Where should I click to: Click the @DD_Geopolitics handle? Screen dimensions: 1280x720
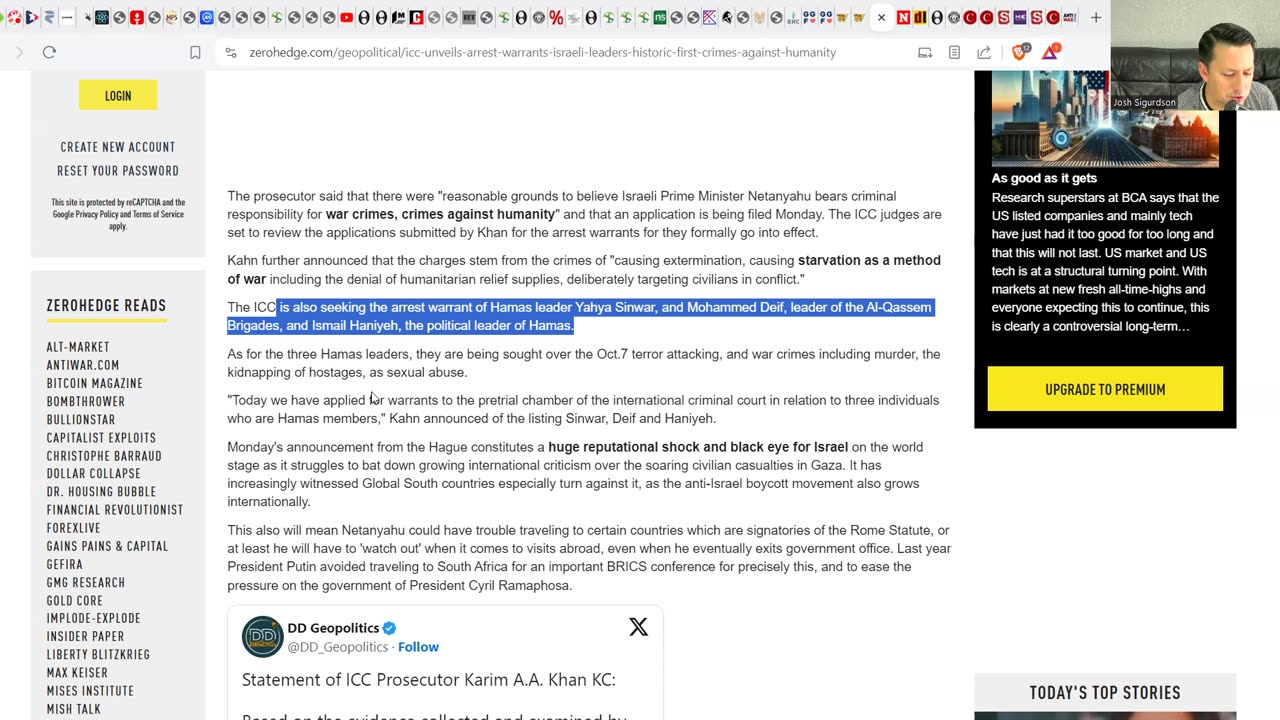pos(337,647)
